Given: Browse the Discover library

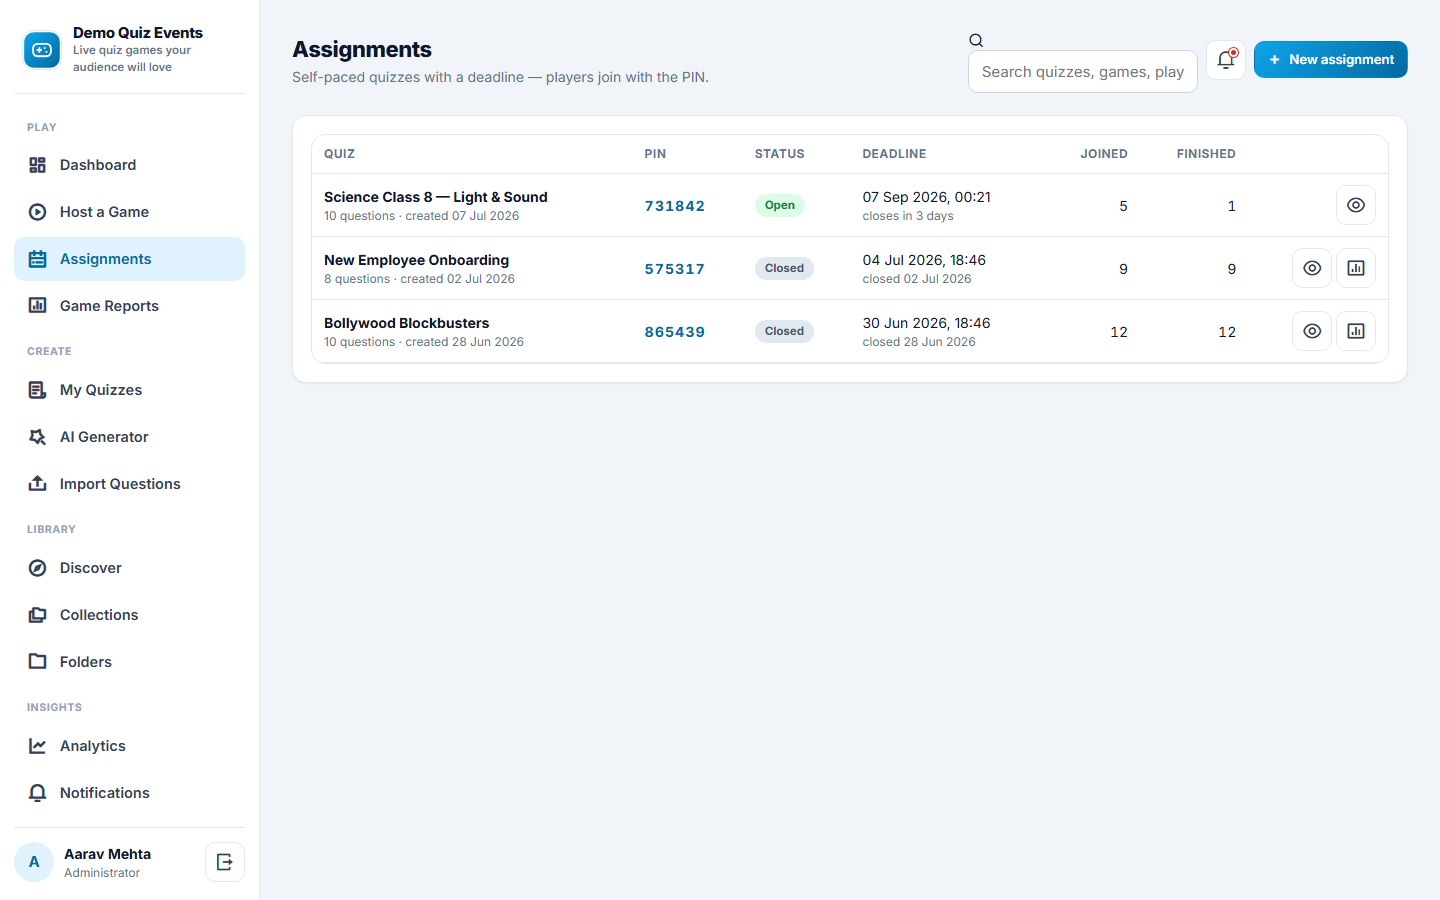Looking at the screenshot, I should click(129, 568).
